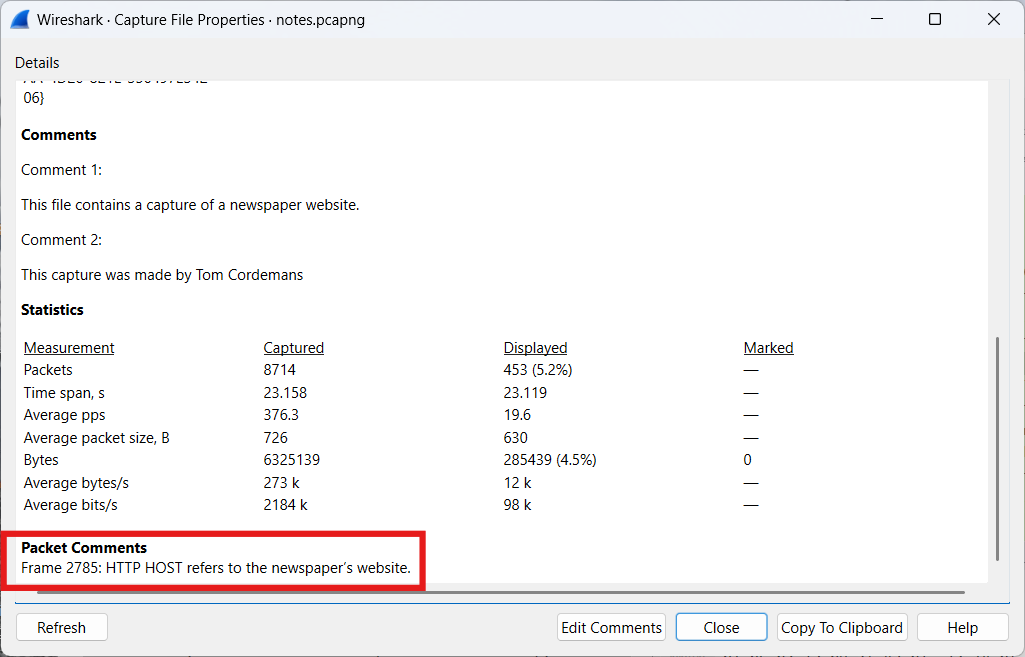The image size is (1025, 657).
Task: Open Help for capture file properties
Action: tap(962, 627)
